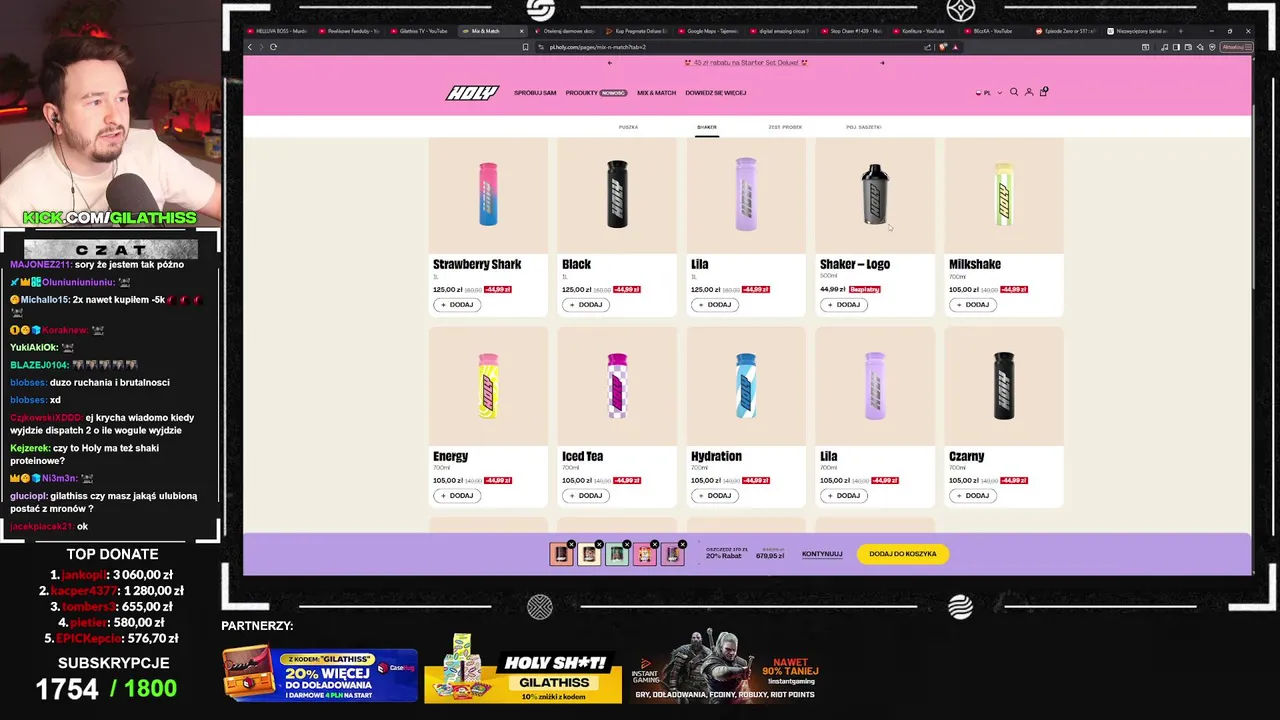Viewport: 1280px width, 720px height.
Task: Click the Instant Gaming partner banner
Action: (727, 668)
